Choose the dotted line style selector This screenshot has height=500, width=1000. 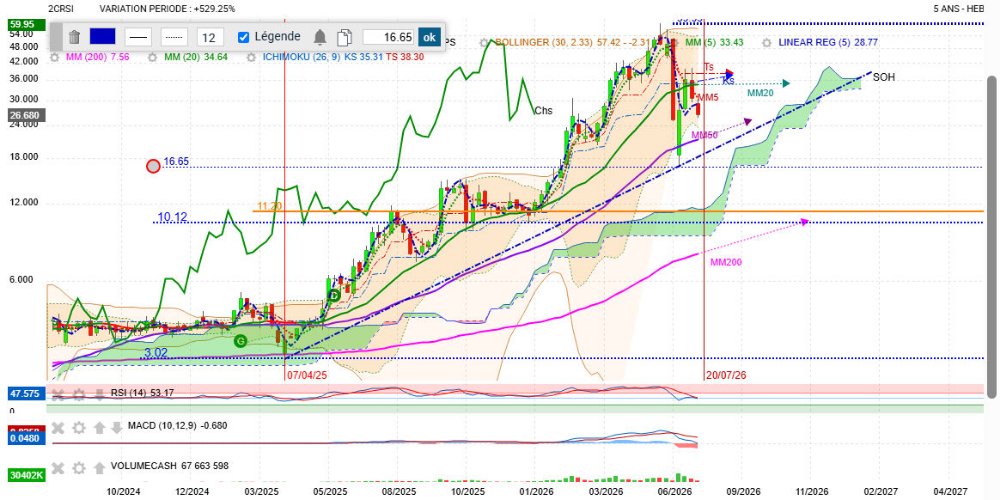tap(174, 37)
